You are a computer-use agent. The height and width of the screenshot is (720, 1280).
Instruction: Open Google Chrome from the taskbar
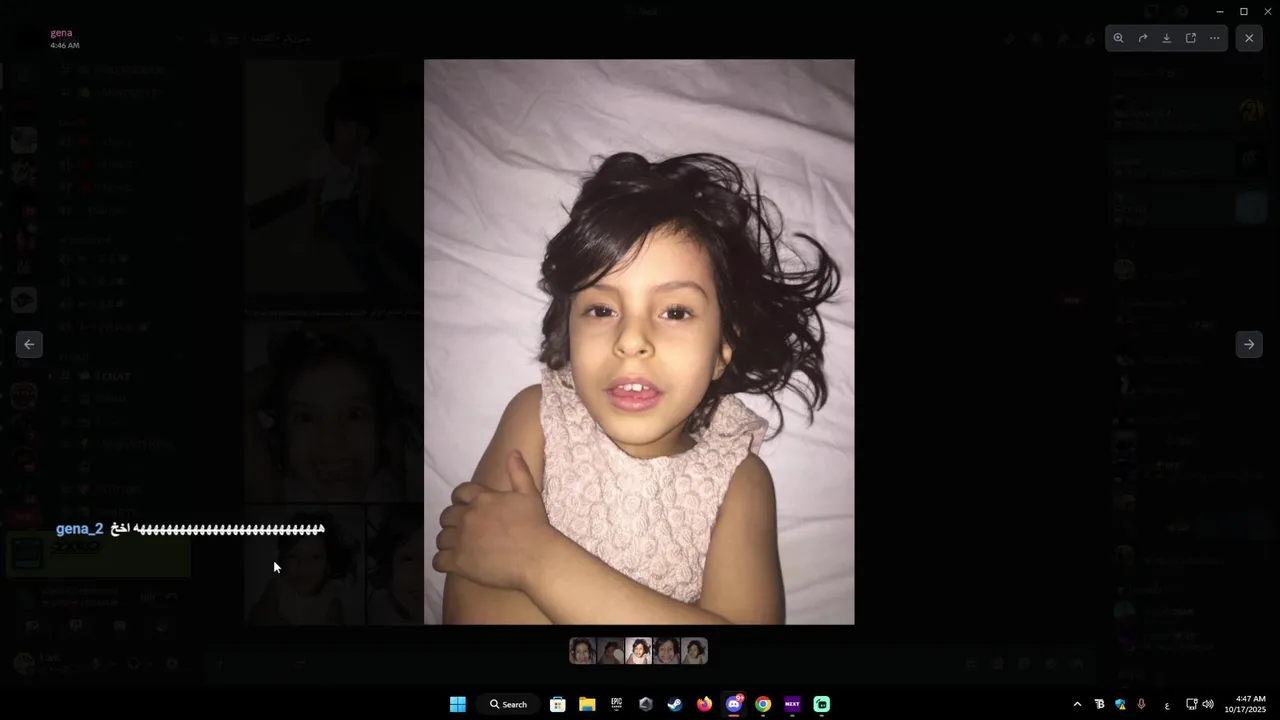coord(763,704)
